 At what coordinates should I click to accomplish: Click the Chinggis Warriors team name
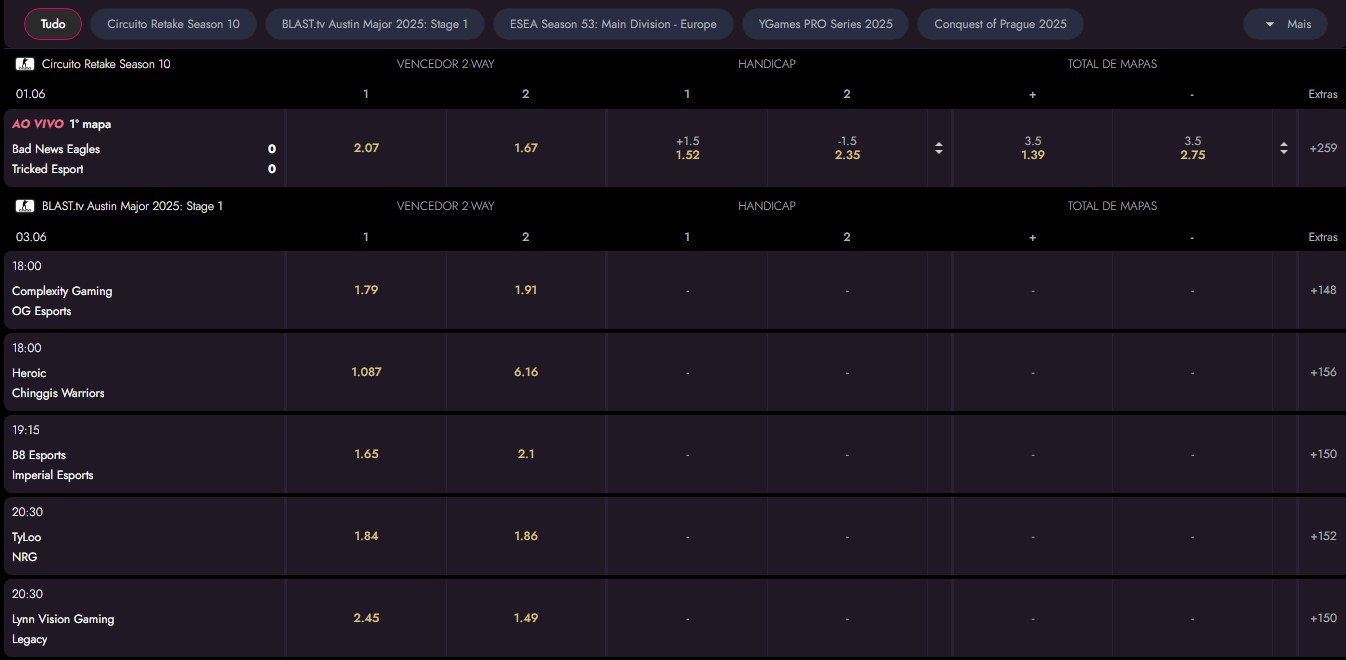[x=58, y=393]
